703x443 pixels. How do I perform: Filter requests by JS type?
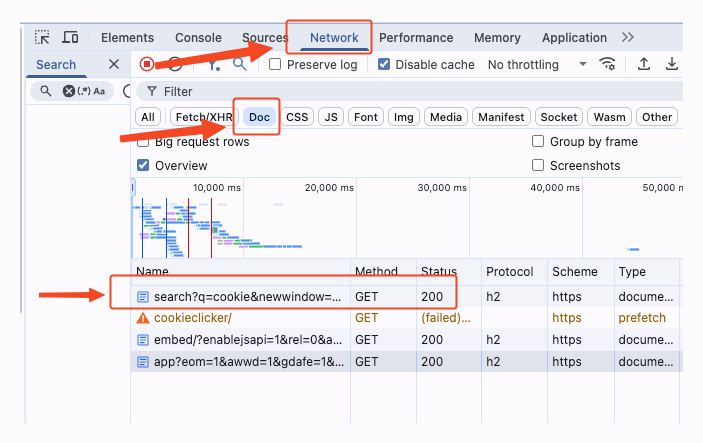click(x=331, y=117)
